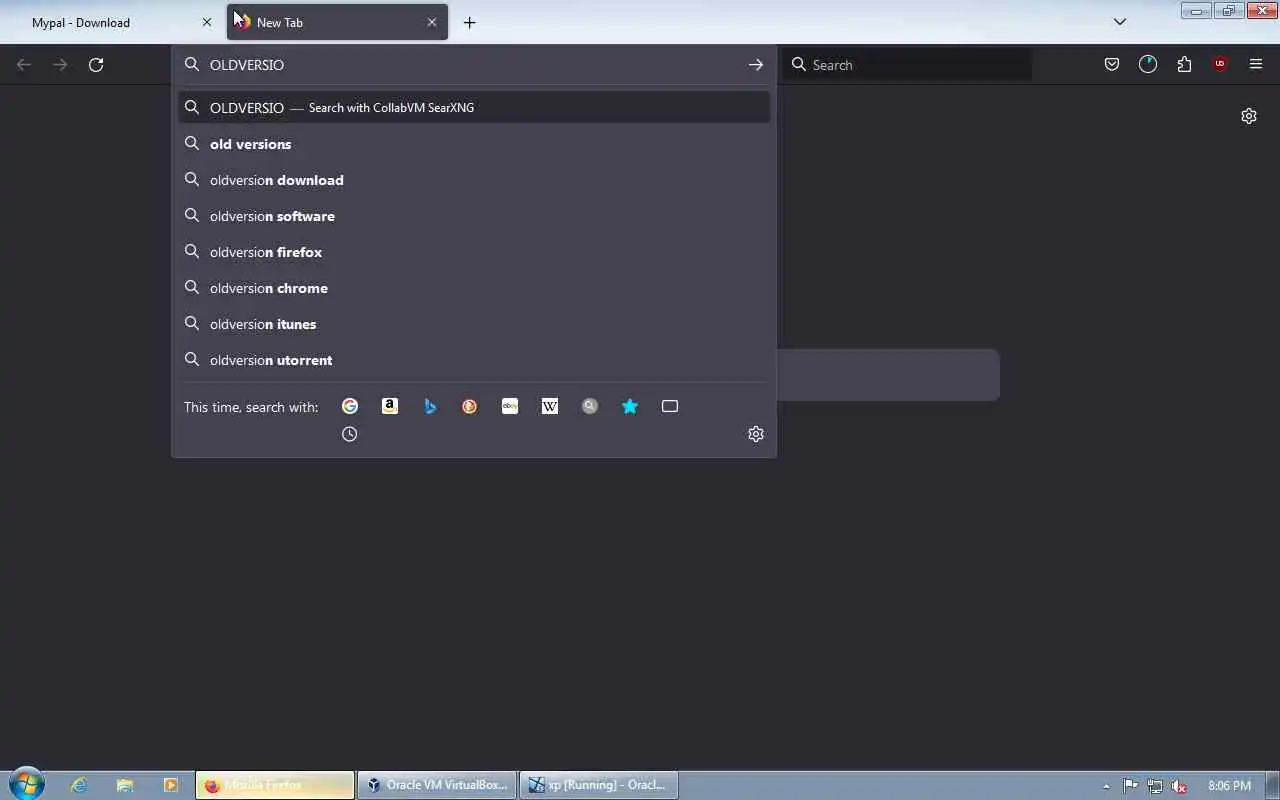
Task: Search this time with Google
Action: coord(350,406)
